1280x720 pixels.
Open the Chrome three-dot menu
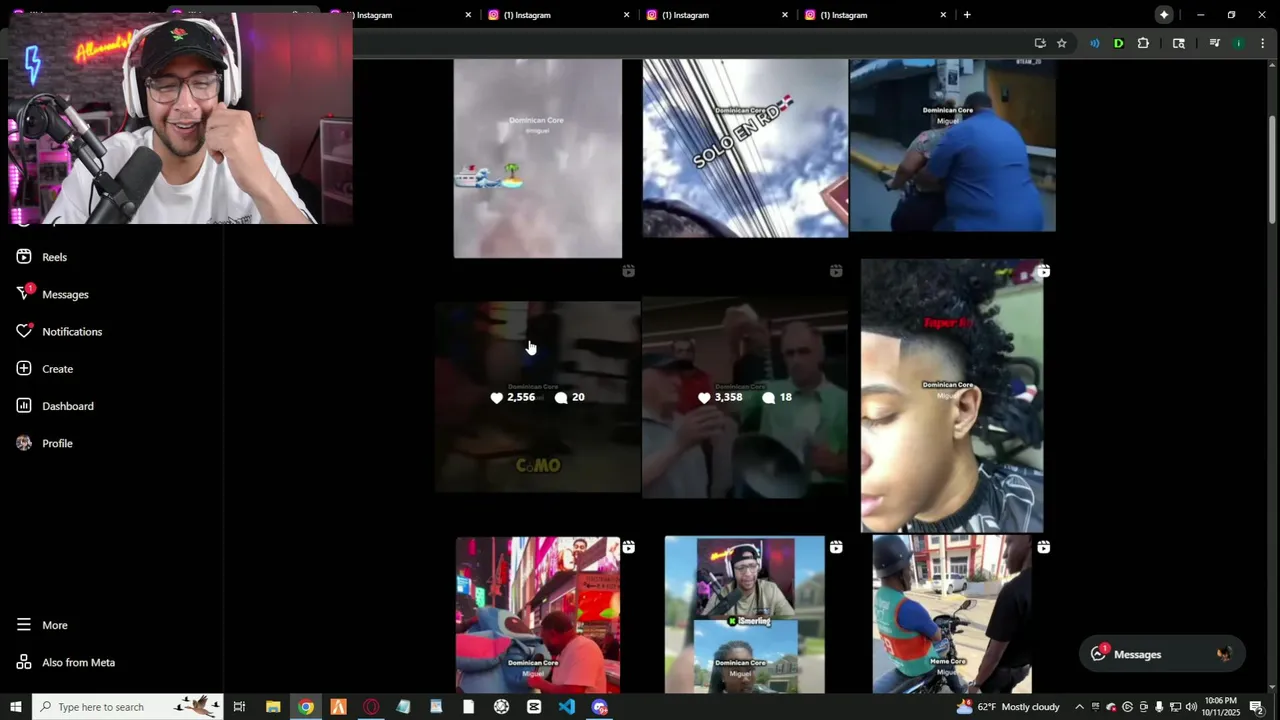point(1262,43)
